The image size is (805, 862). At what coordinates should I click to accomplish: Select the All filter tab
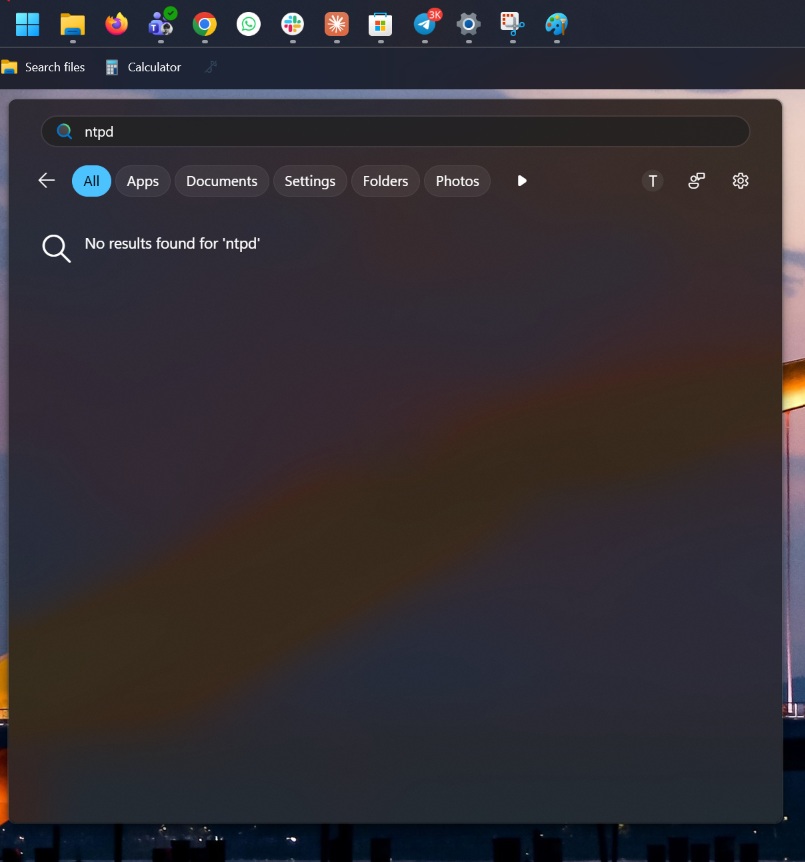pyautogui.click(x=91, y=181)
